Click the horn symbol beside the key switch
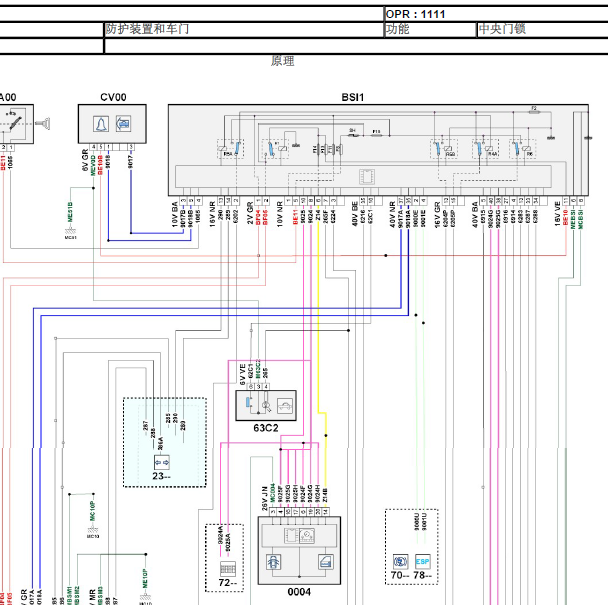Viewport: 608px width, 605px height. click(x=43, y=123)
